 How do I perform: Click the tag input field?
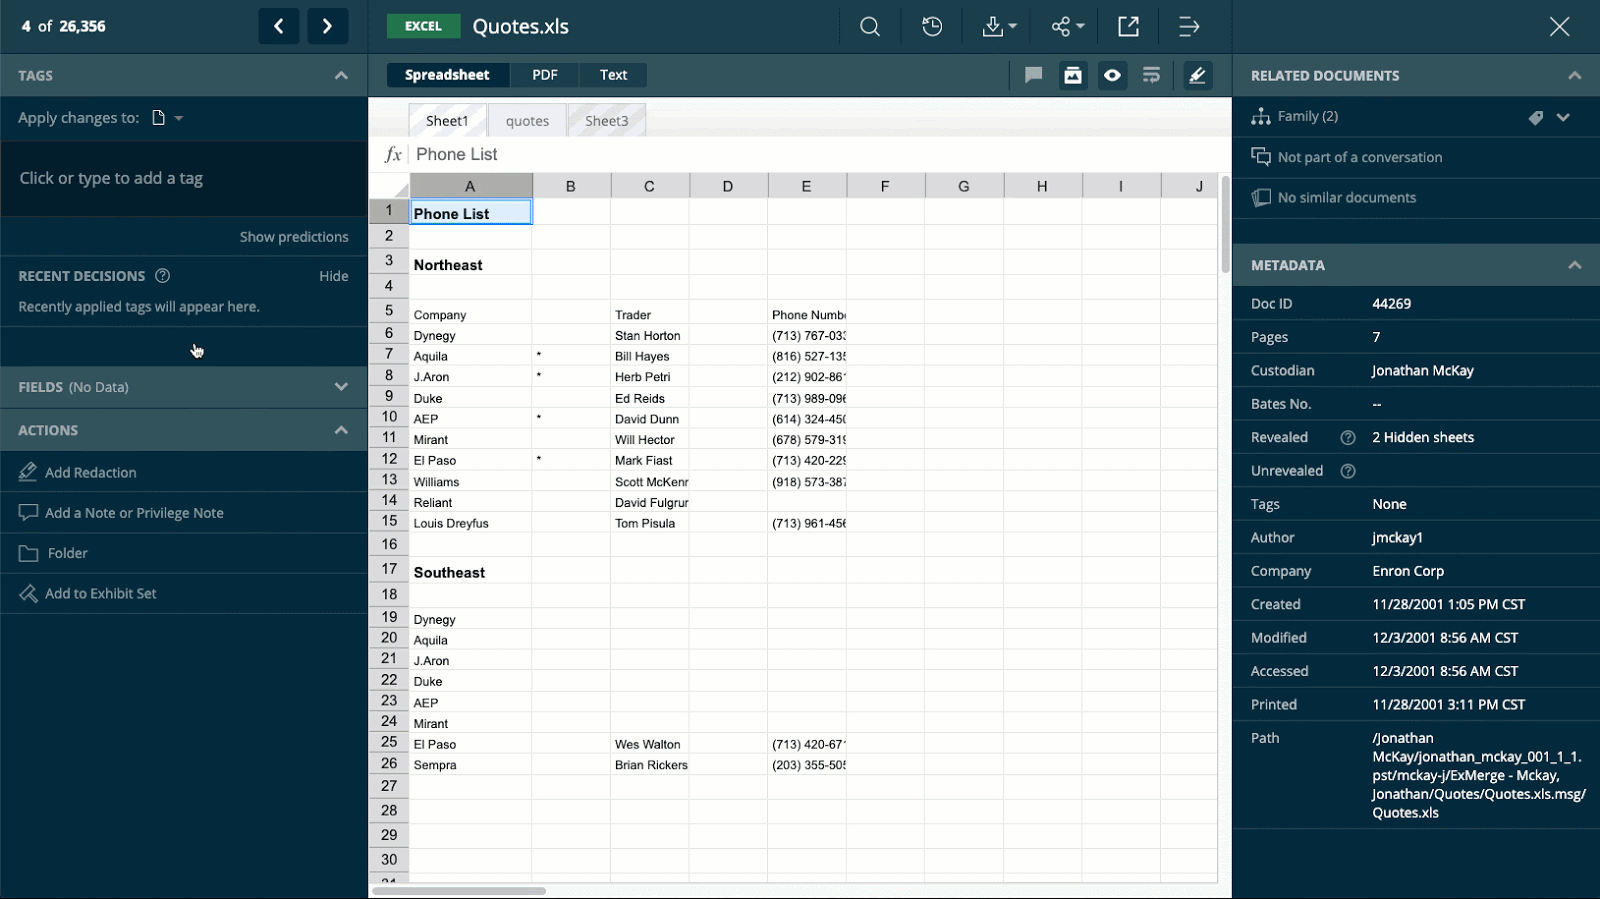point(184,178)
